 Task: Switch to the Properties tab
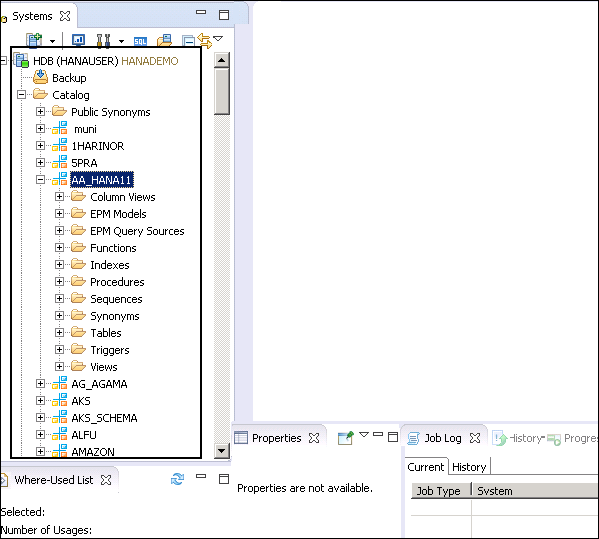tap(277, 438)
